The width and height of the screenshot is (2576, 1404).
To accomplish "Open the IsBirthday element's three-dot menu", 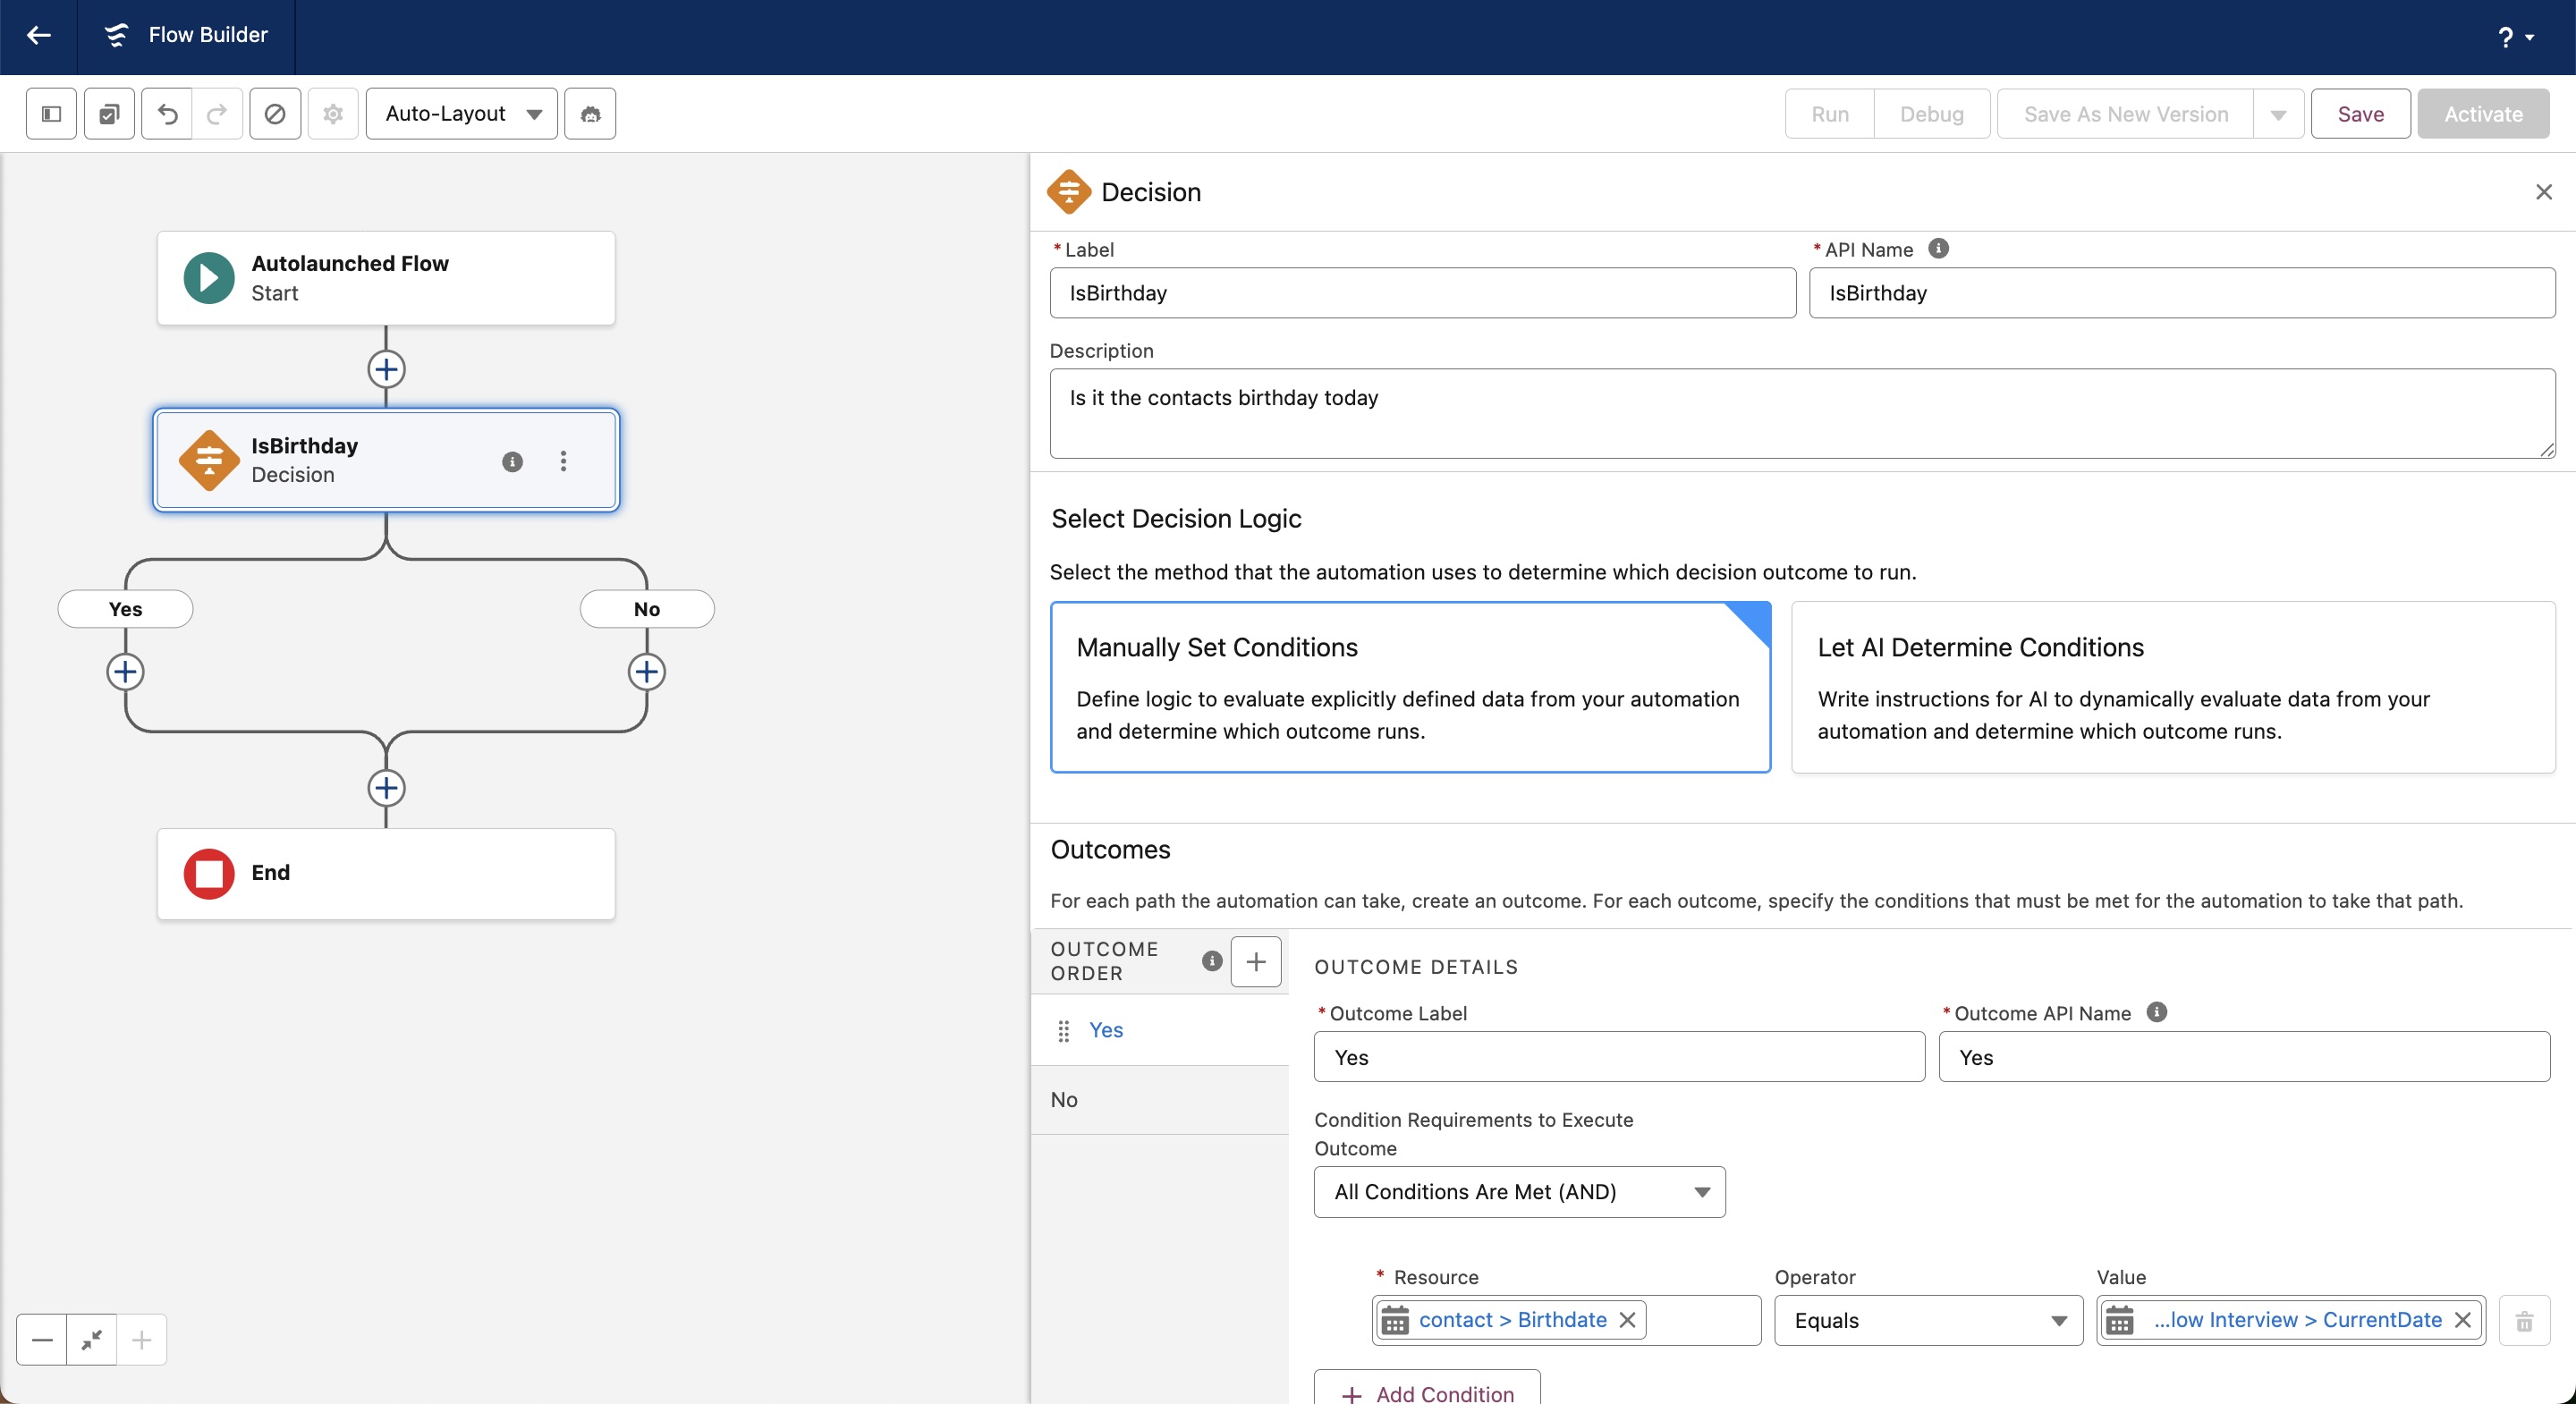I will pyautogui.click(x=563, y=461).
